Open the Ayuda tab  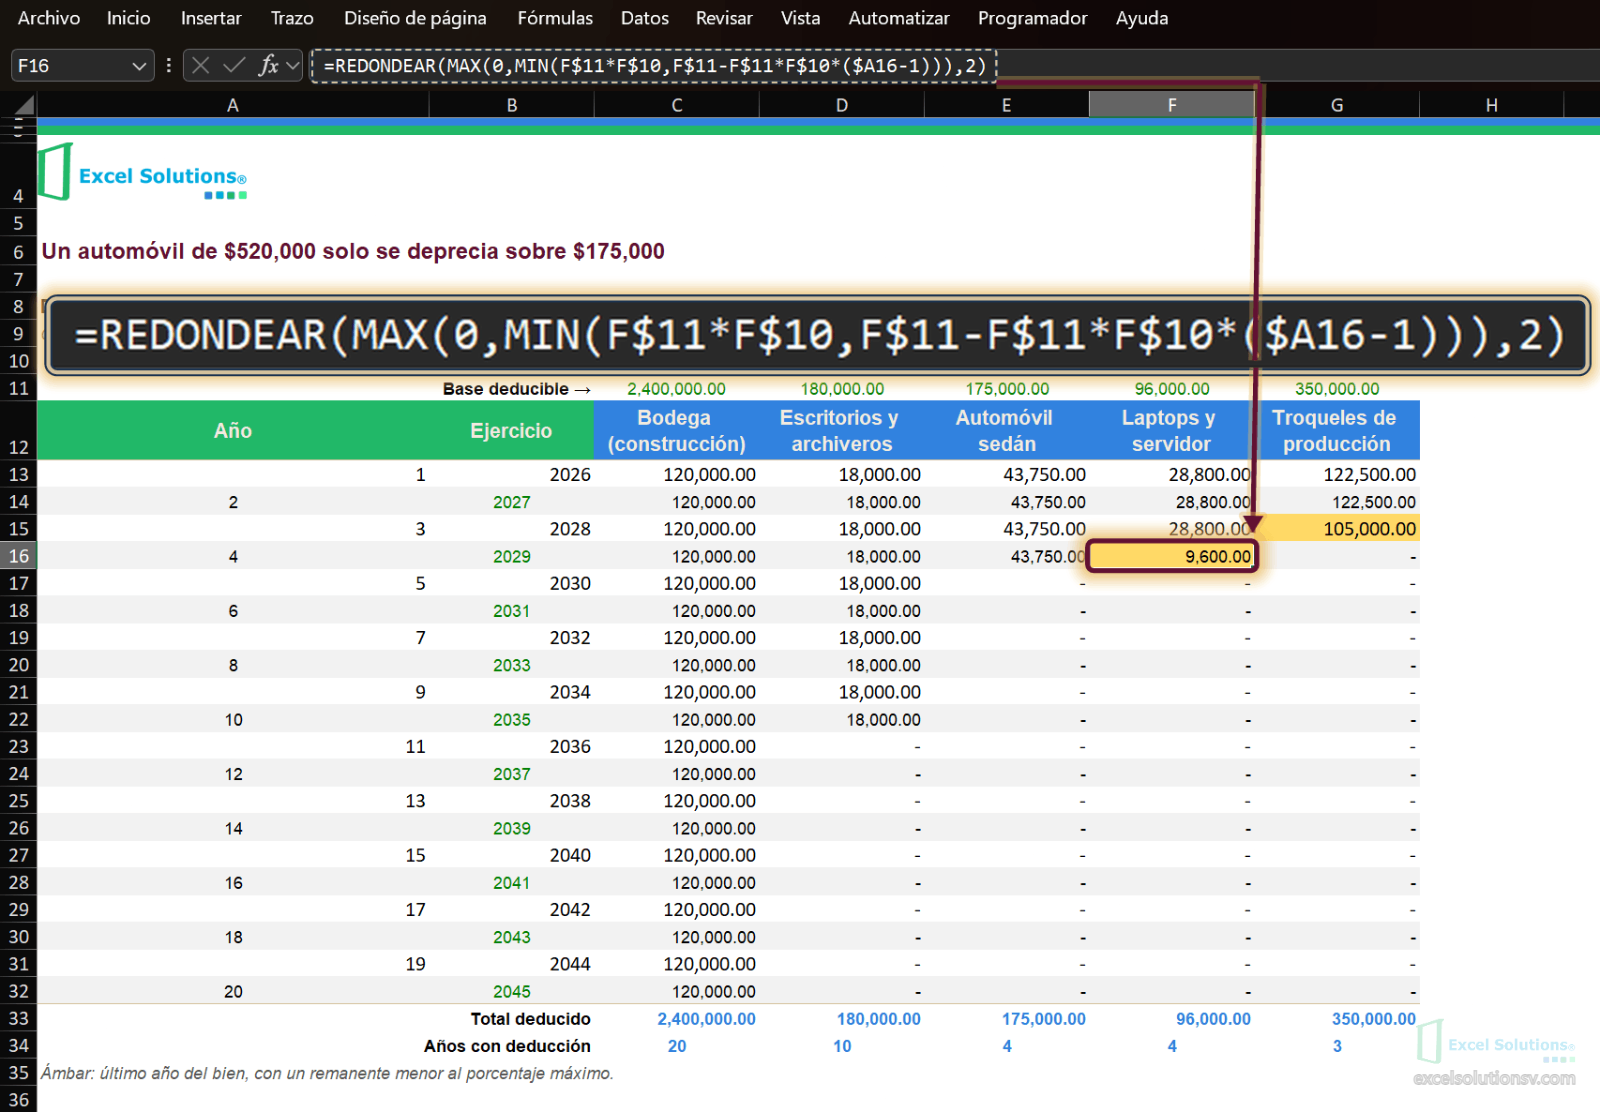tap(1142, 18)
